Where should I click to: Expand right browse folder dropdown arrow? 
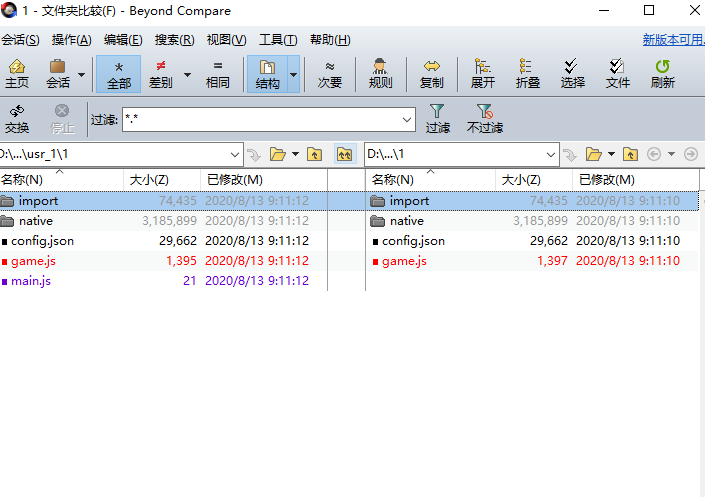click(x=611, y=154)
